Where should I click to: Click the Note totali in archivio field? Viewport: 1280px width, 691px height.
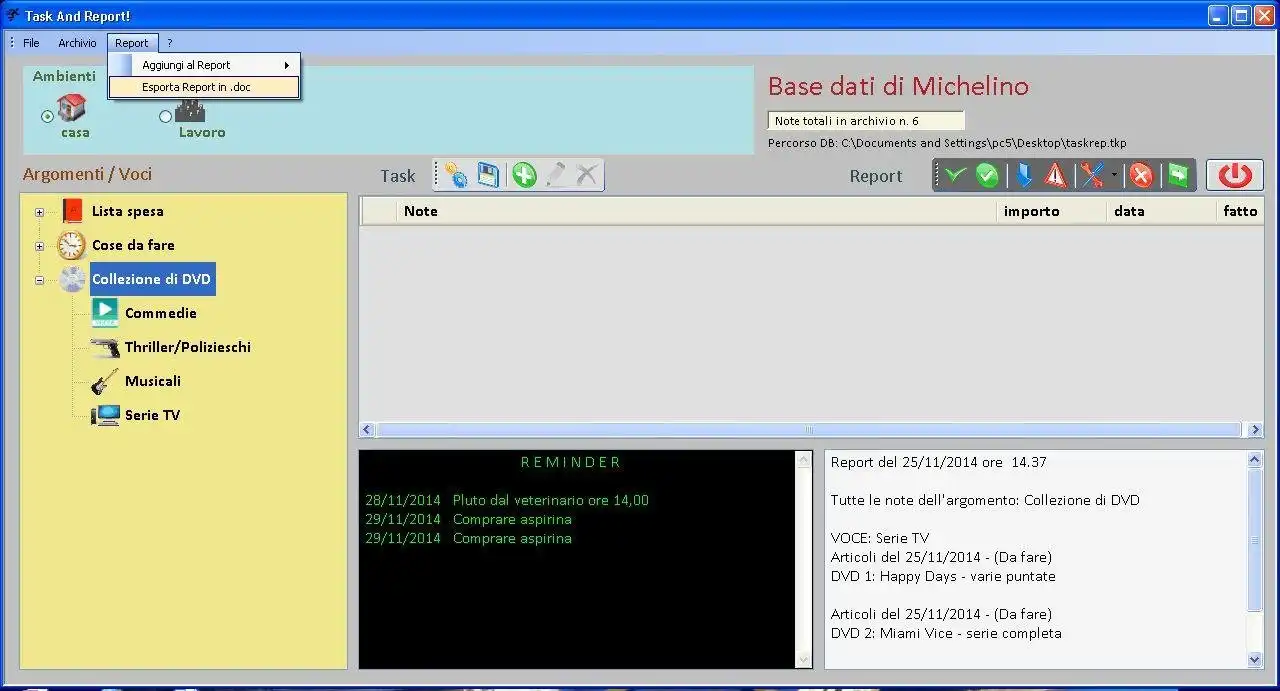pos(865,121)
